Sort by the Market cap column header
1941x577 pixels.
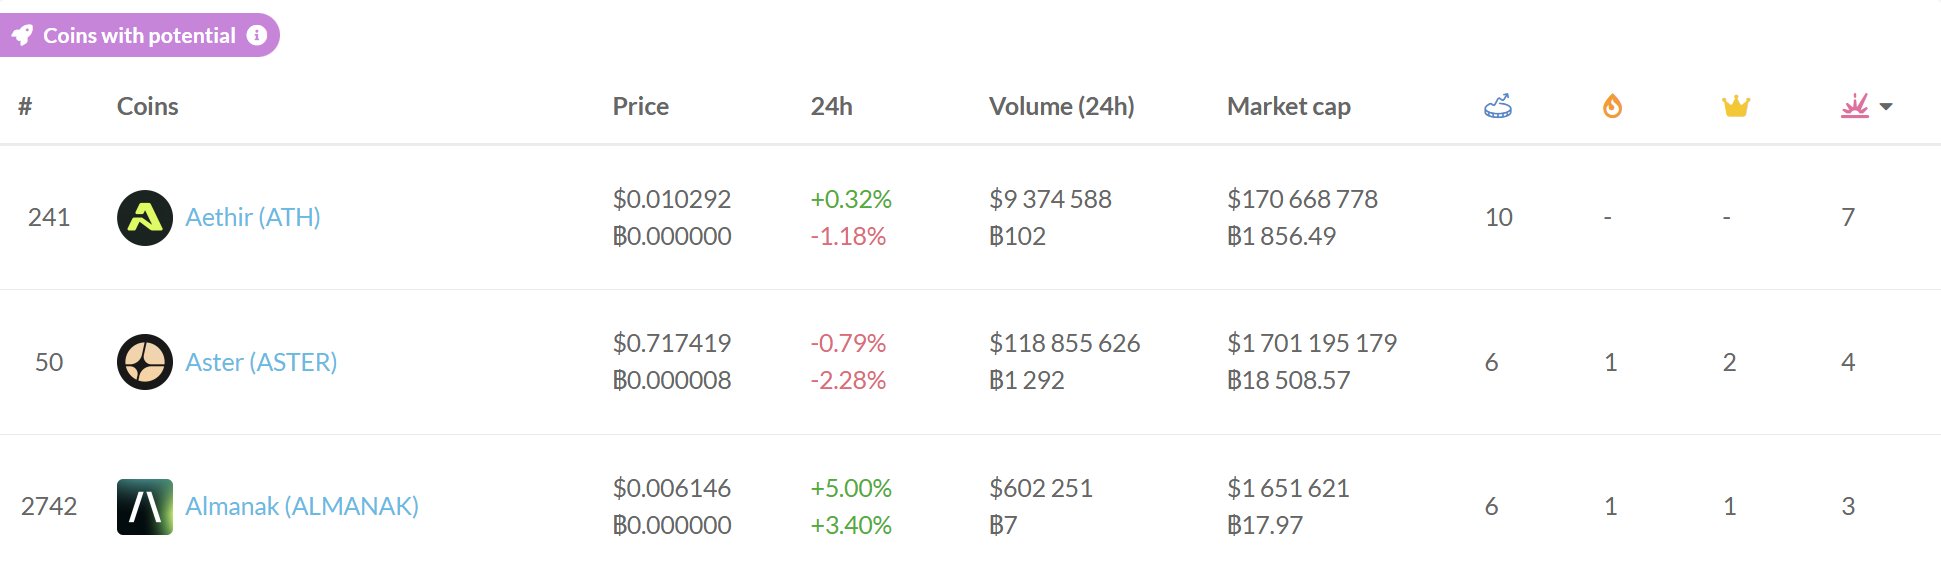[1288, 107]
